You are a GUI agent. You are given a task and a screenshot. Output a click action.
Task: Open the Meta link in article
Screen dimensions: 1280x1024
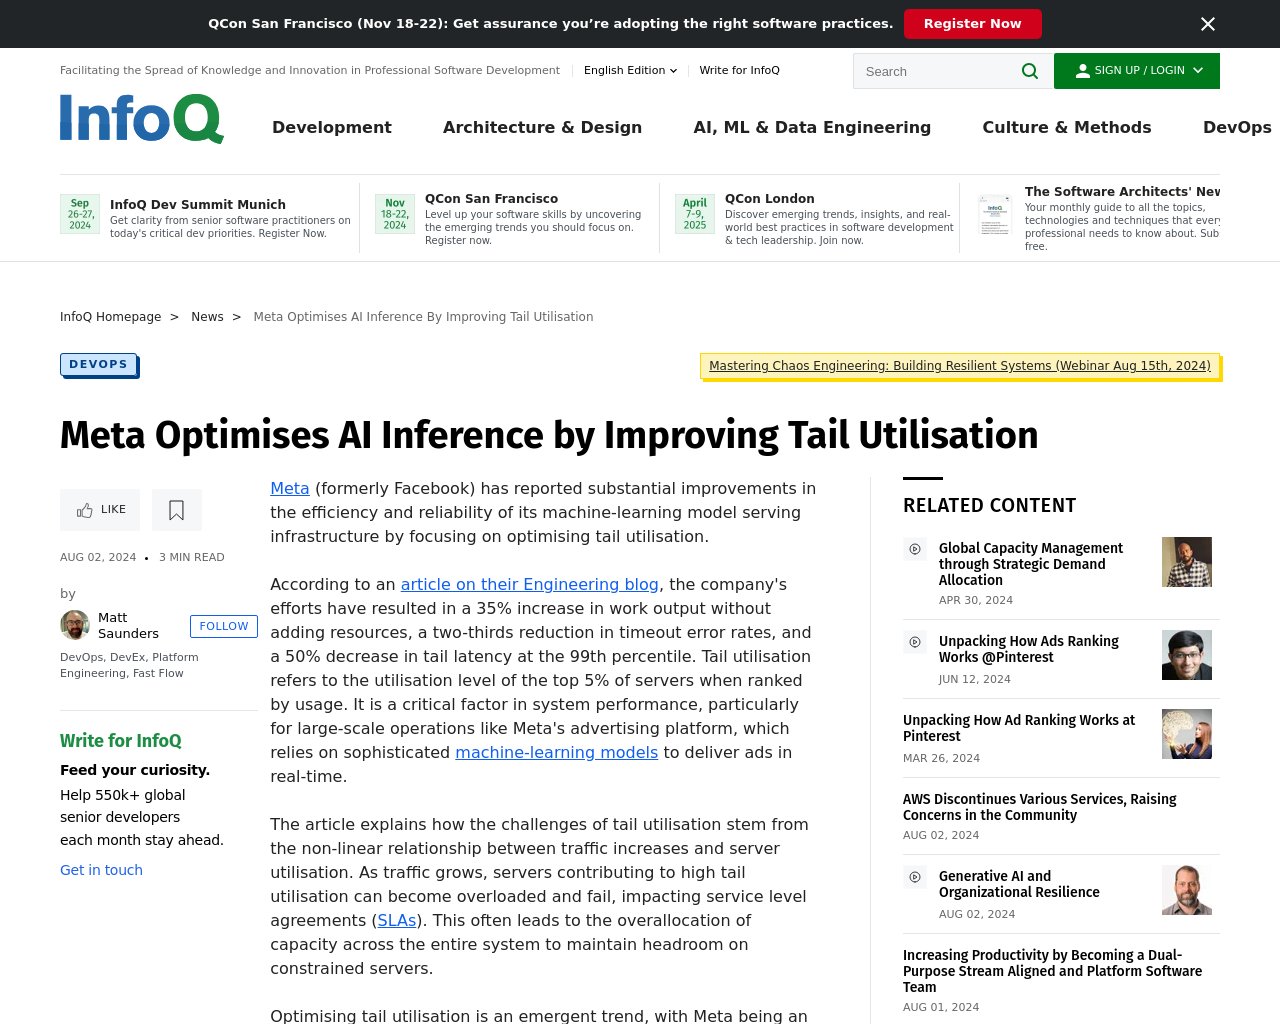point(290,488)
